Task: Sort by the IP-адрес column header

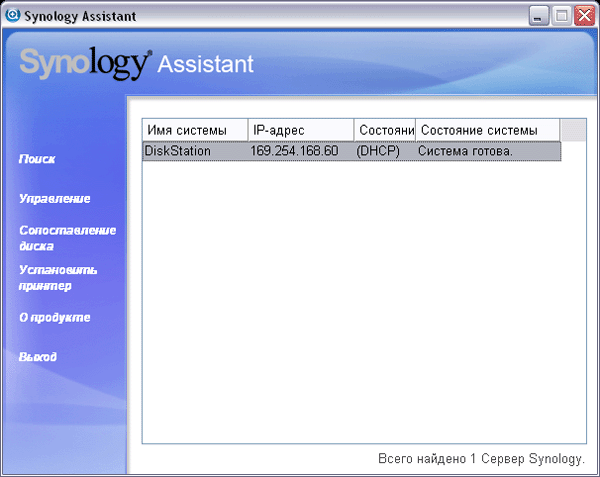Action: pos(301,130)
